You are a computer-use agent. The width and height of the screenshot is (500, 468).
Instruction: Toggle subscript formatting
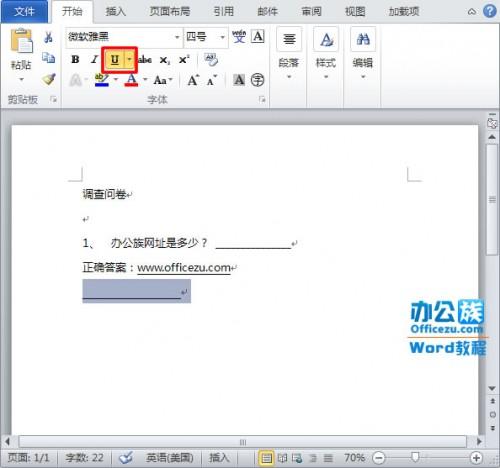tap(164, 60)
